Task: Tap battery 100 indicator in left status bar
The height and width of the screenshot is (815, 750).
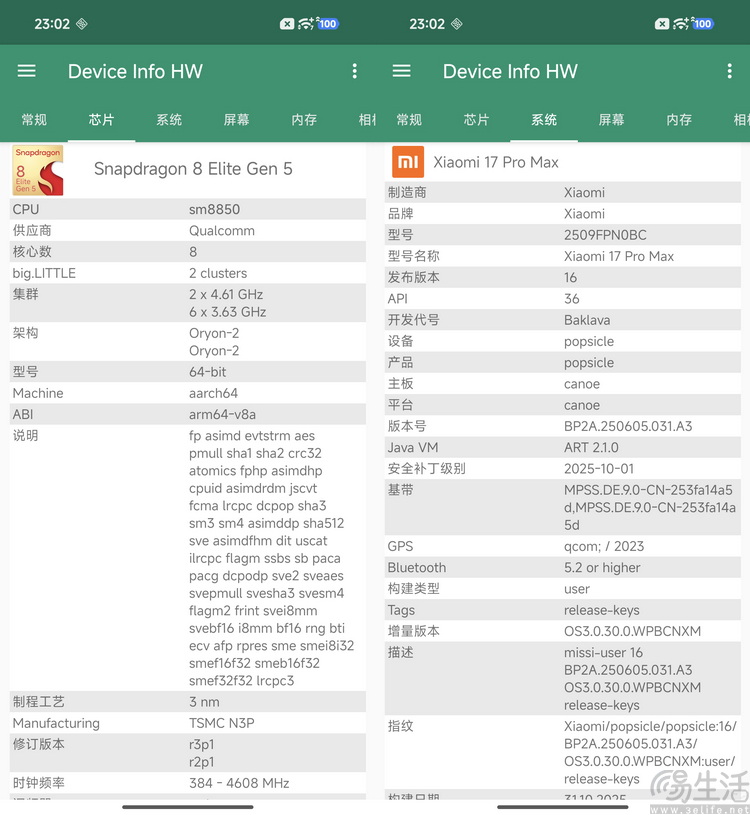Action: (327, 23)
